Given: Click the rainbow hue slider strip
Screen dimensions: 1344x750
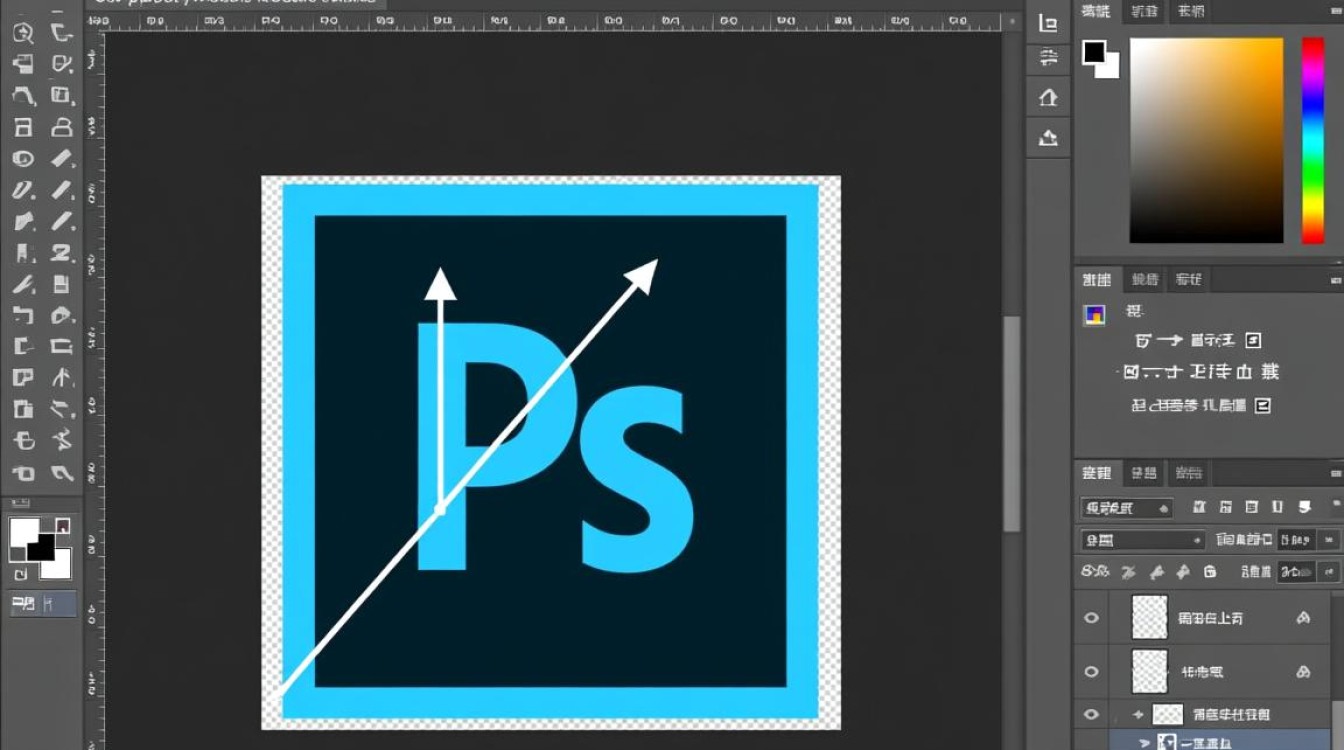Looking at the screenshot, I should point(1312,140).
